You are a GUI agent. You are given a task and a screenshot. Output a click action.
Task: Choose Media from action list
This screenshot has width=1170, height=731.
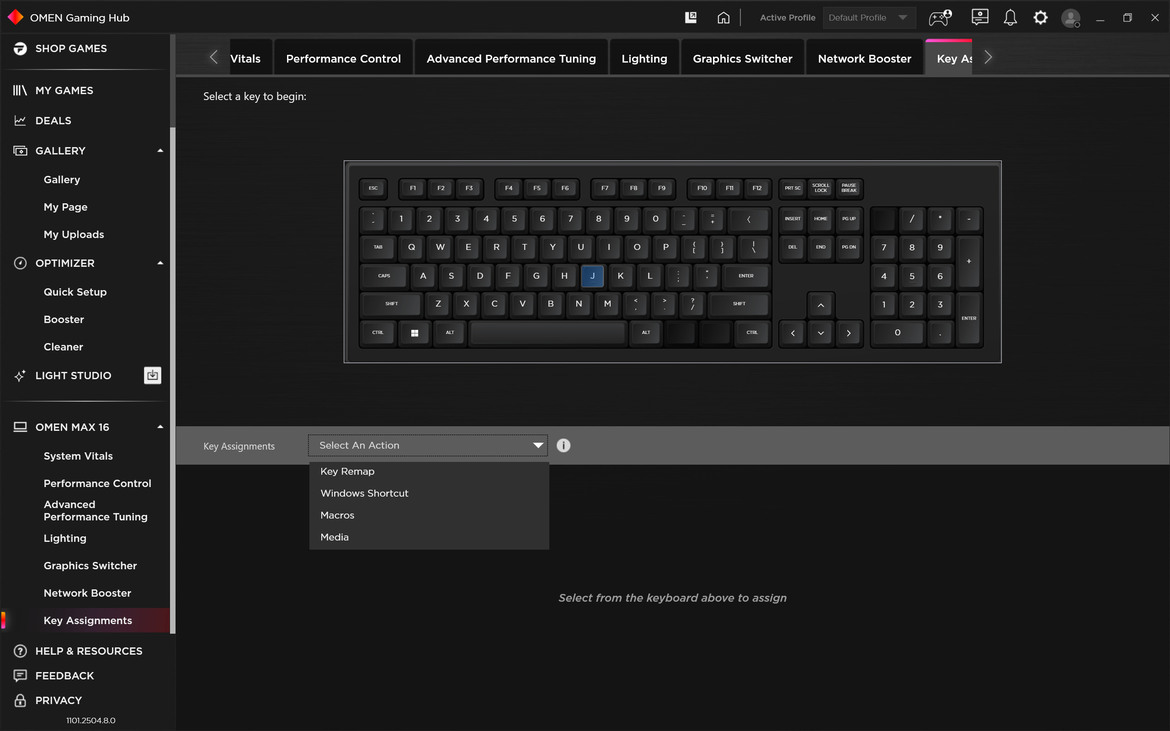(429, 537)
